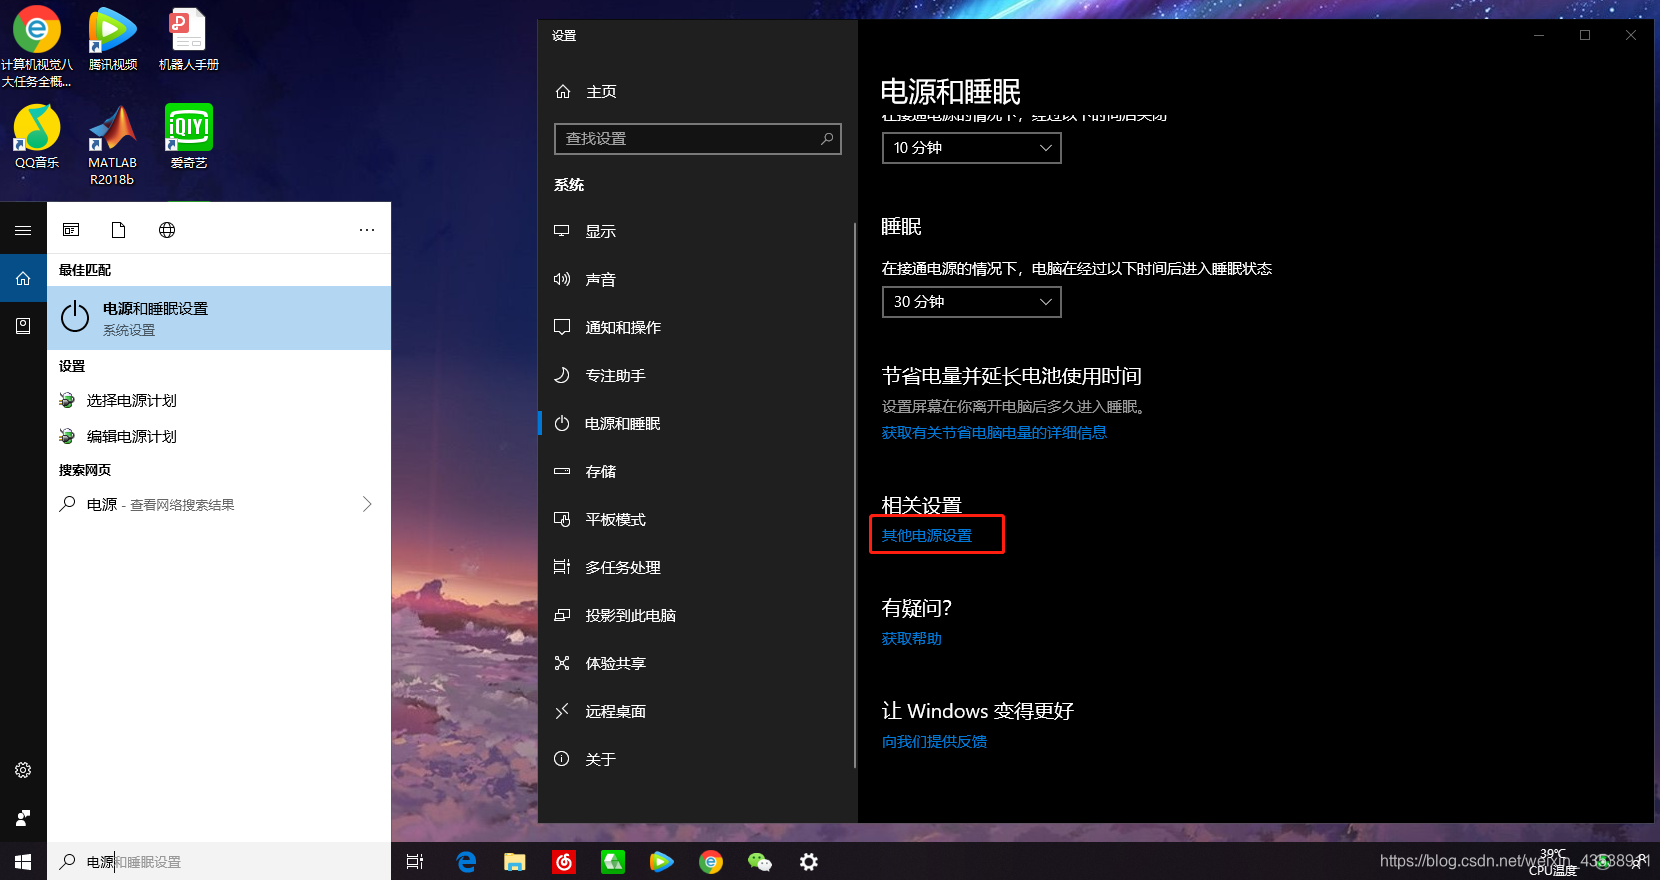Open Settings gear icon on the taskbar
Screen dimensions: 1660x880
click(x=809, y=861)
